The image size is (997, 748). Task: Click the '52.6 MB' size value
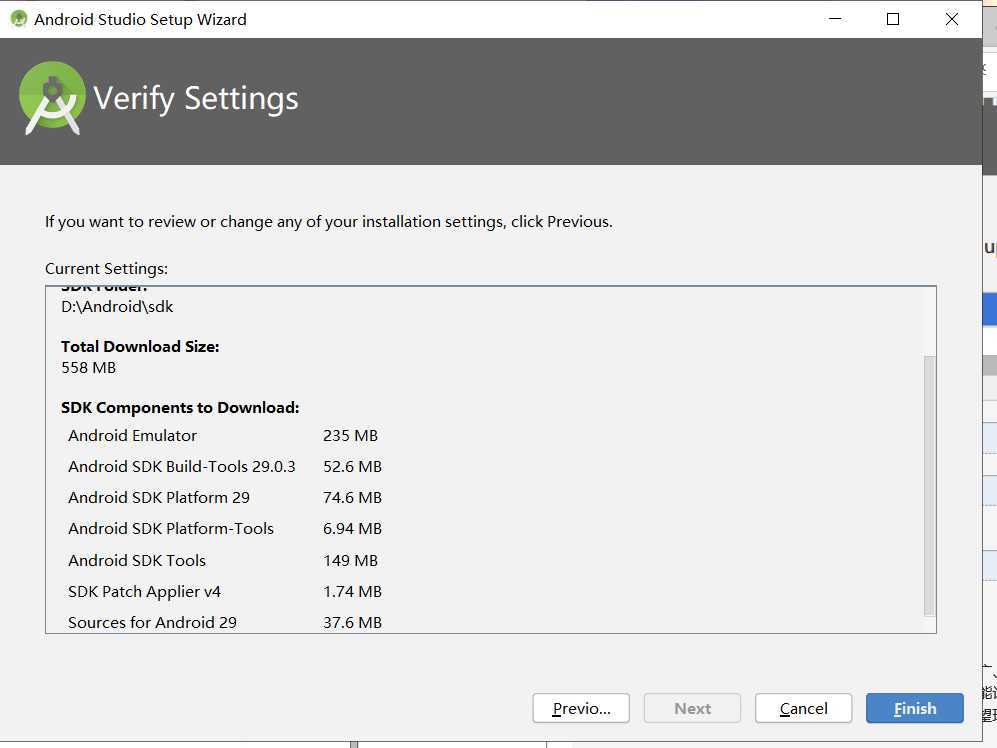click(x=352, y=466)
